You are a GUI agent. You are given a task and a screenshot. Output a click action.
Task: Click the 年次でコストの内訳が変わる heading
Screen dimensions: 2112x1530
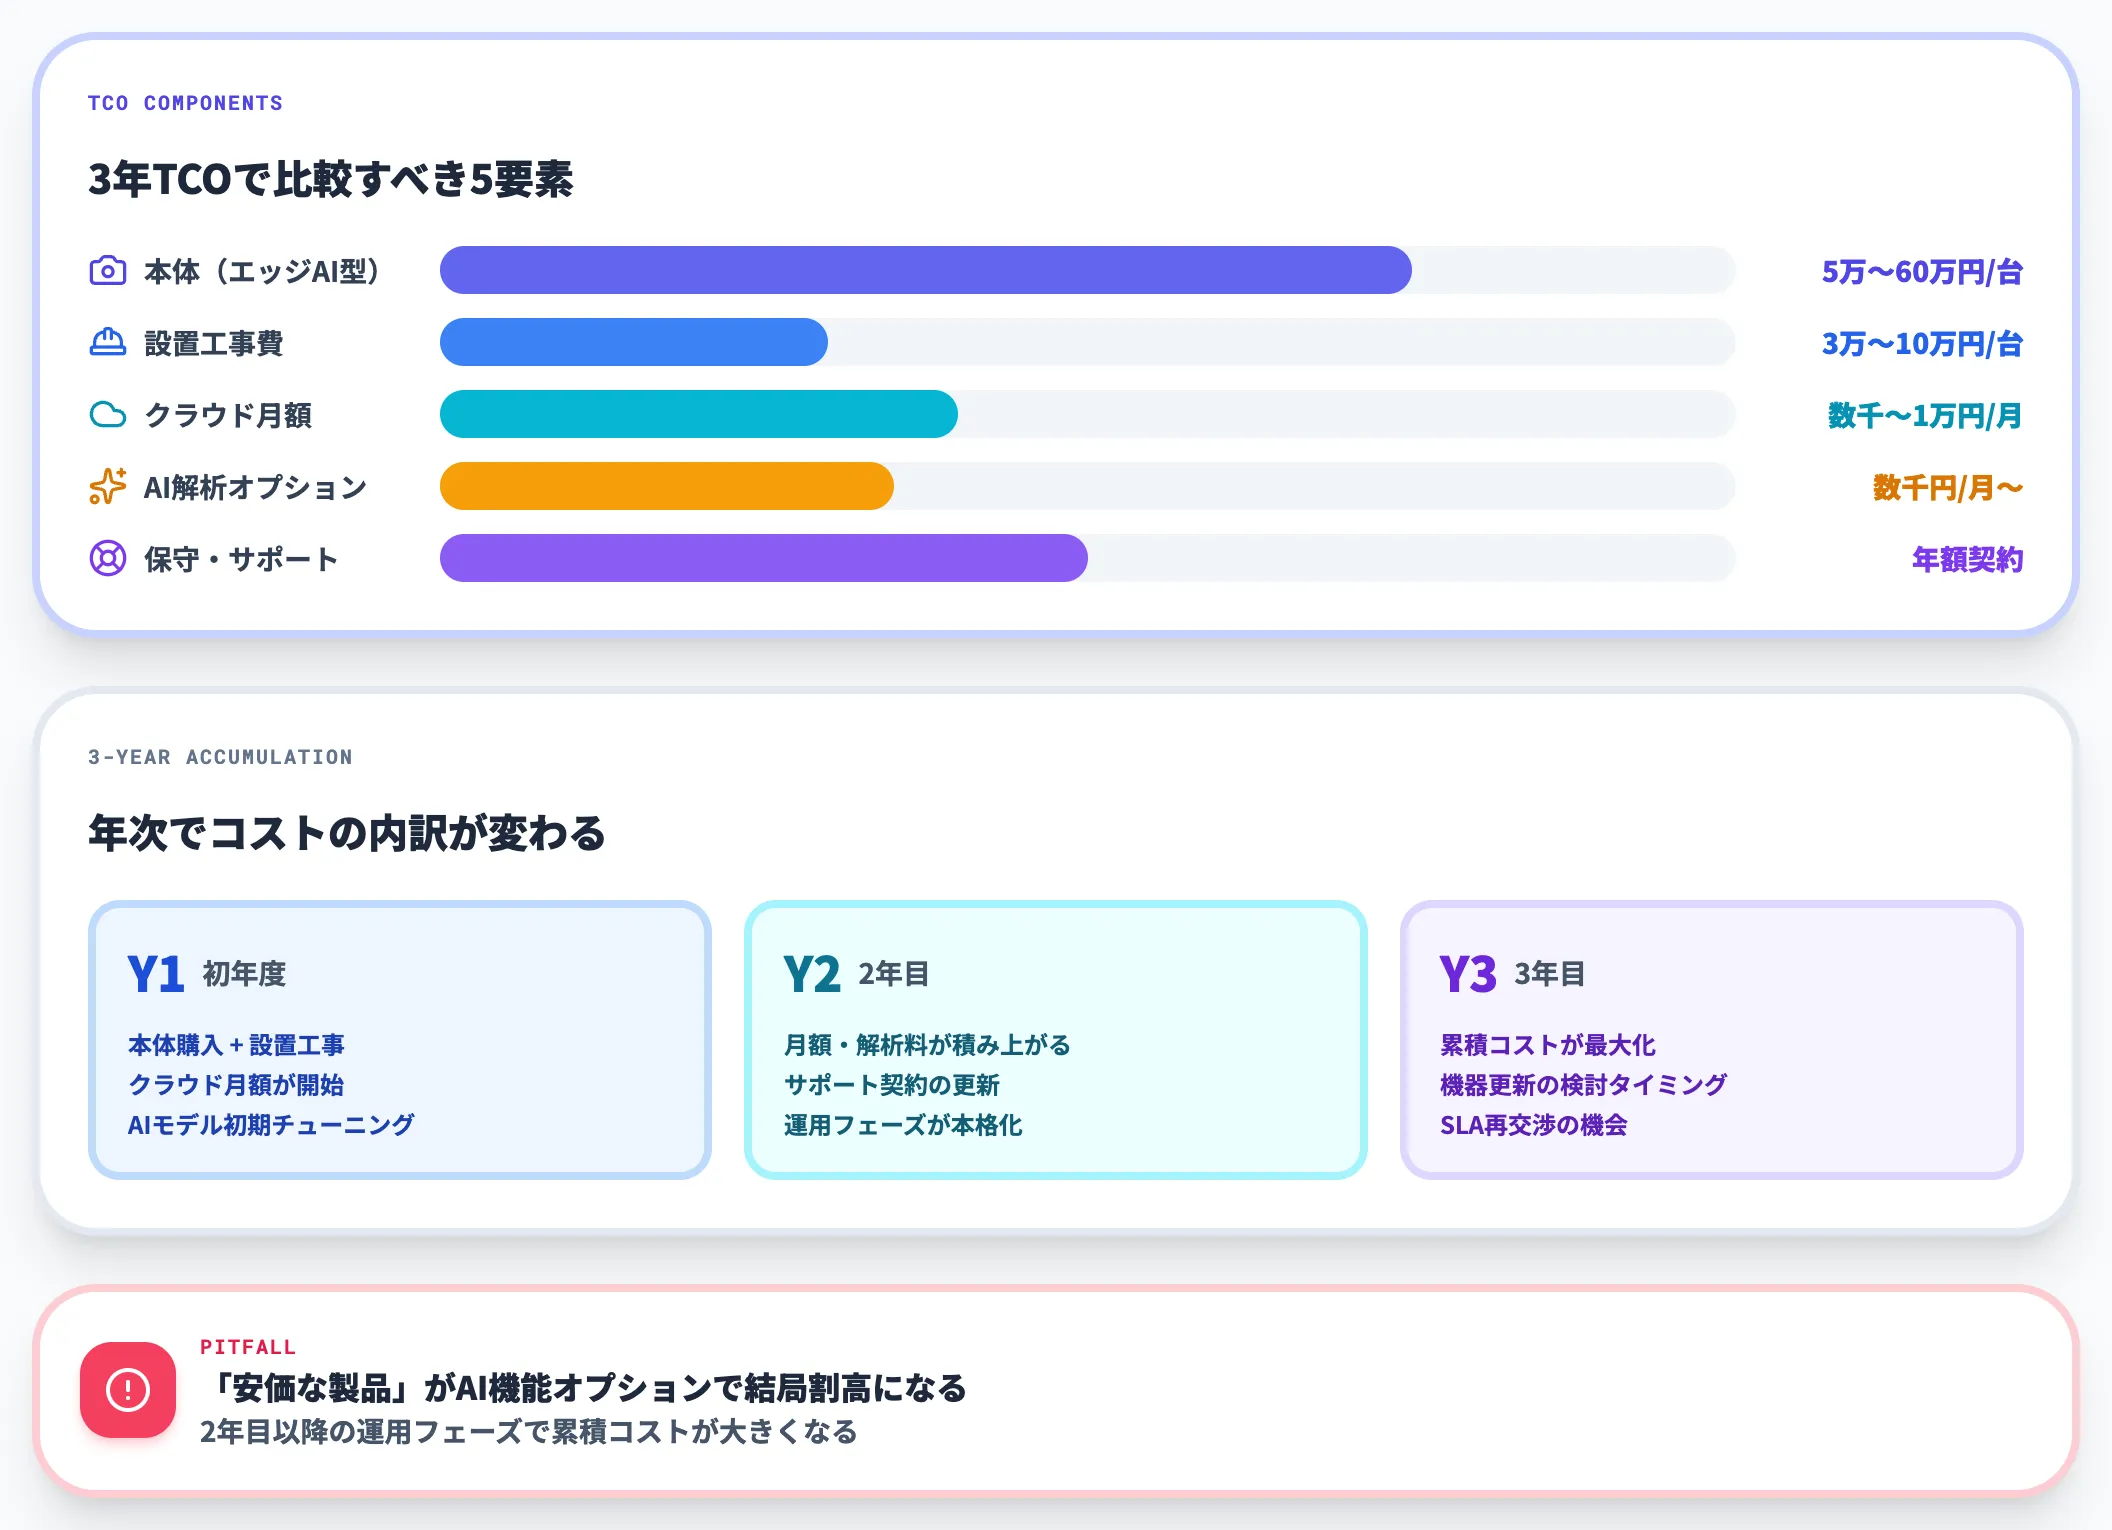tap(347, 833)
